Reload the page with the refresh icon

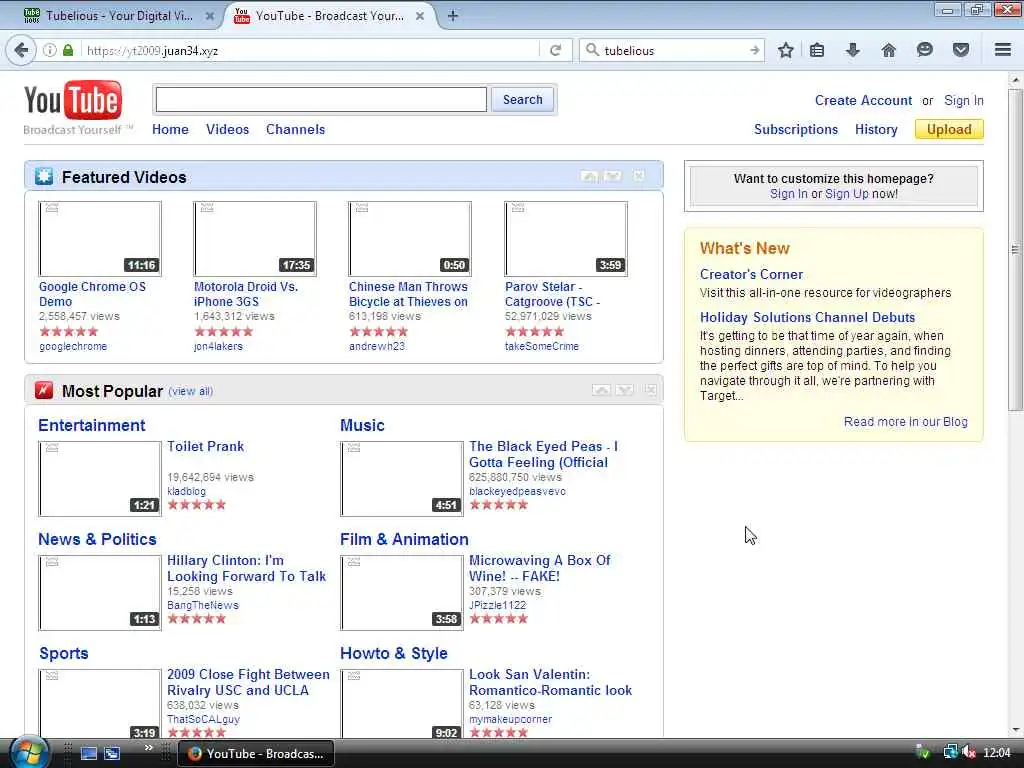[x=556, y=50]
